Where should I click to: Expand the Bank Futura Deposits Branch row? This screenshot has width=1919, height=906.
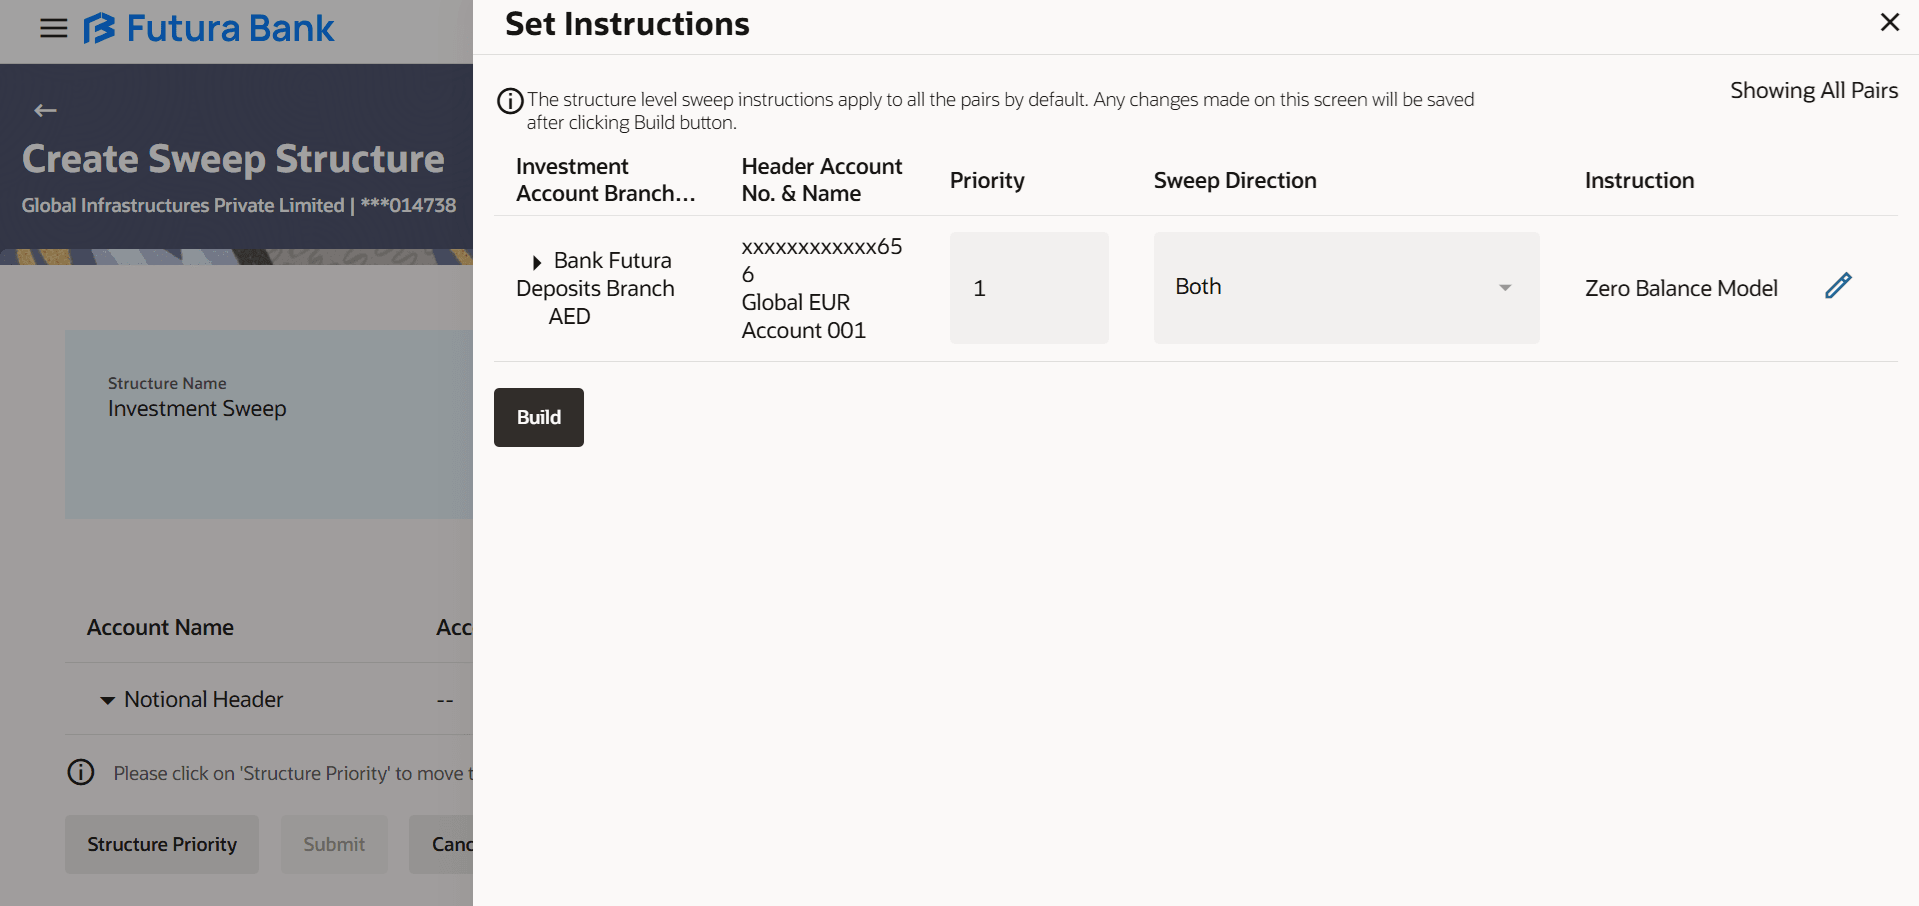537,262
